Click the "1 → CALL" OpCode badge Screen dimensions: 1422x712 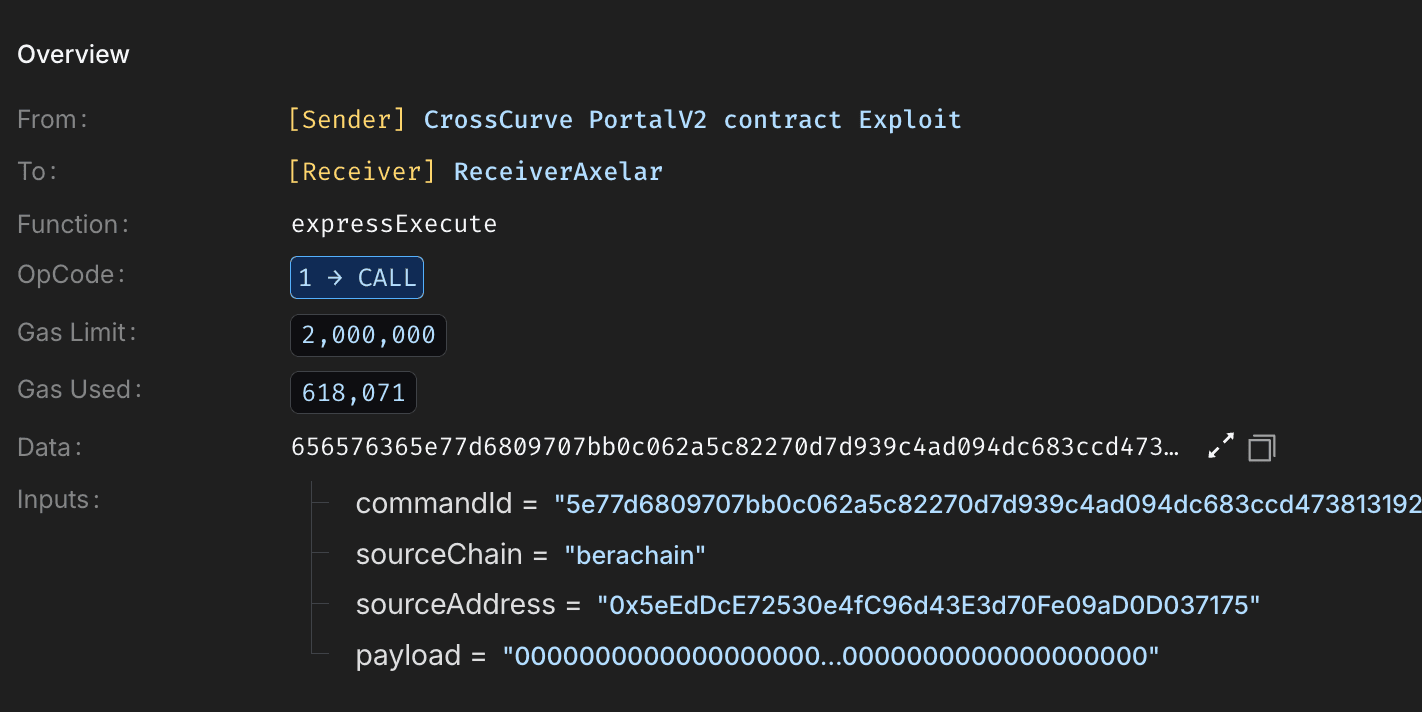click(356, 277)
